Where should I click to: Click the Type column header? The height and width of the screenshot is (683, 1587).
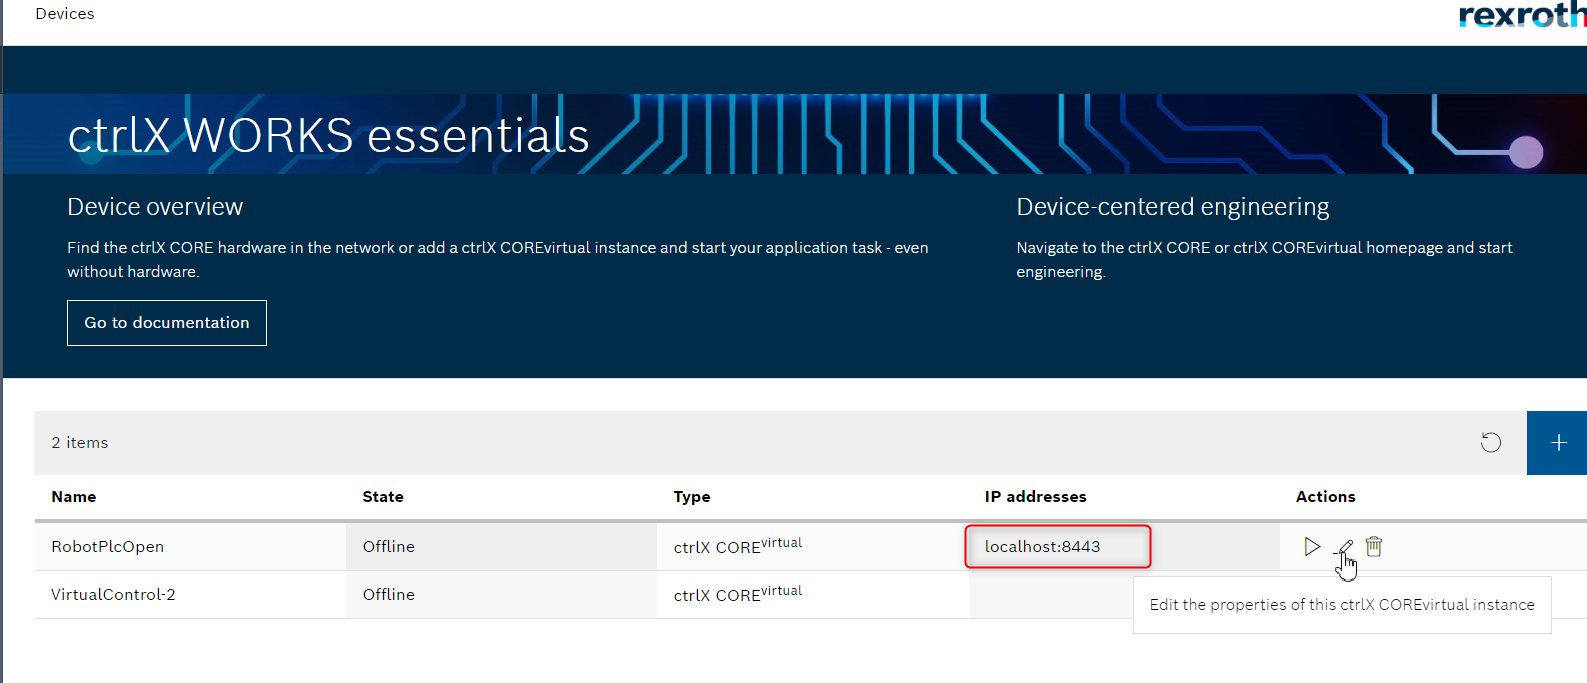point(692,496)
